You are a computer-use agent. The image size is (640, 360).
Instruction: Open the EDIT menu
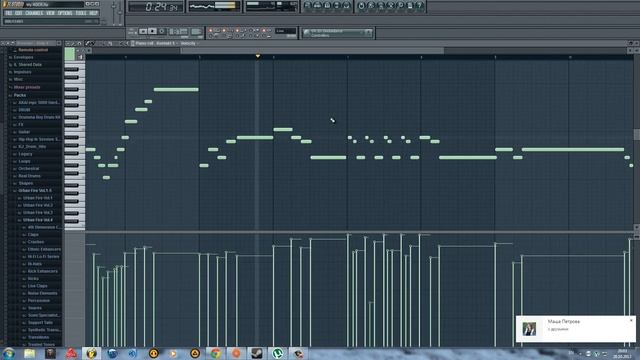pyautogui.click(x=19, y=13)
